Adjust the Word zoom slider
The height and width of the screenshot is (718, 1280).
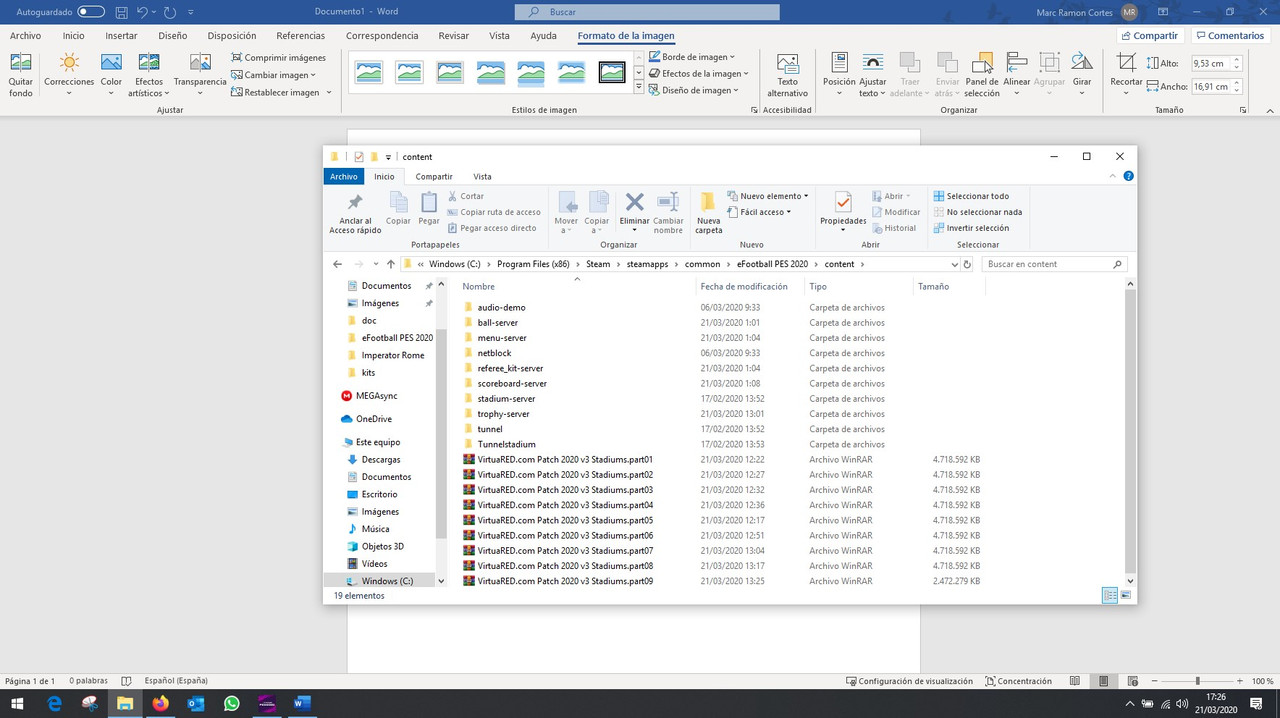click(x=1197, y=681)
